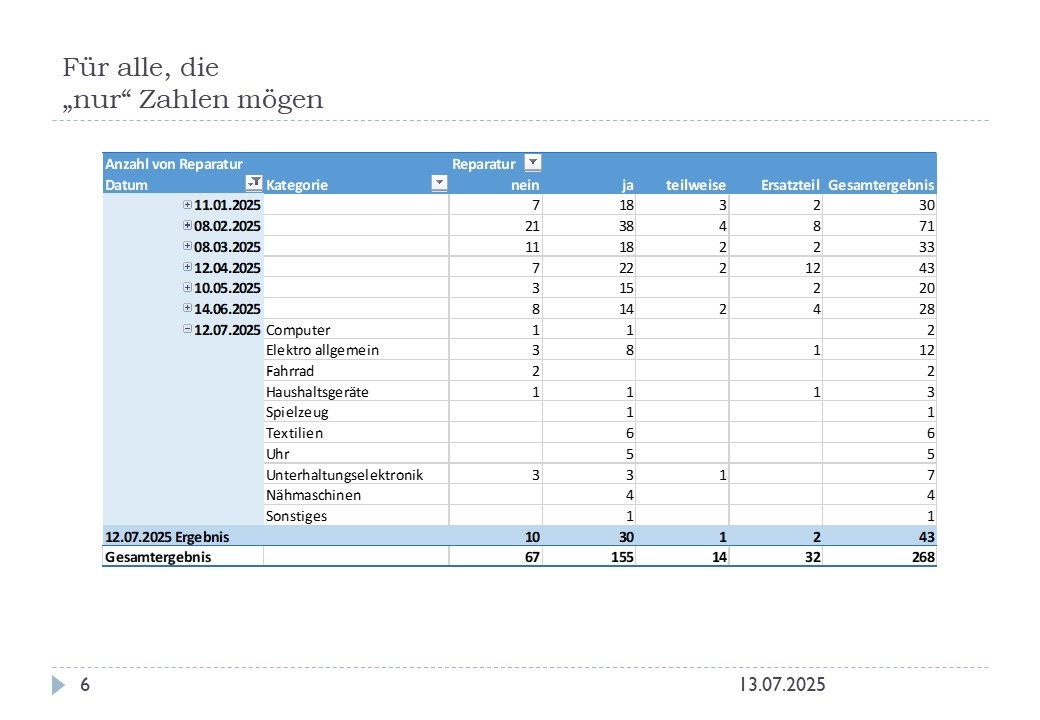1040x720 pixels.
Task: Expand the 08.03.2025 date row
Action: pos(187,246)
